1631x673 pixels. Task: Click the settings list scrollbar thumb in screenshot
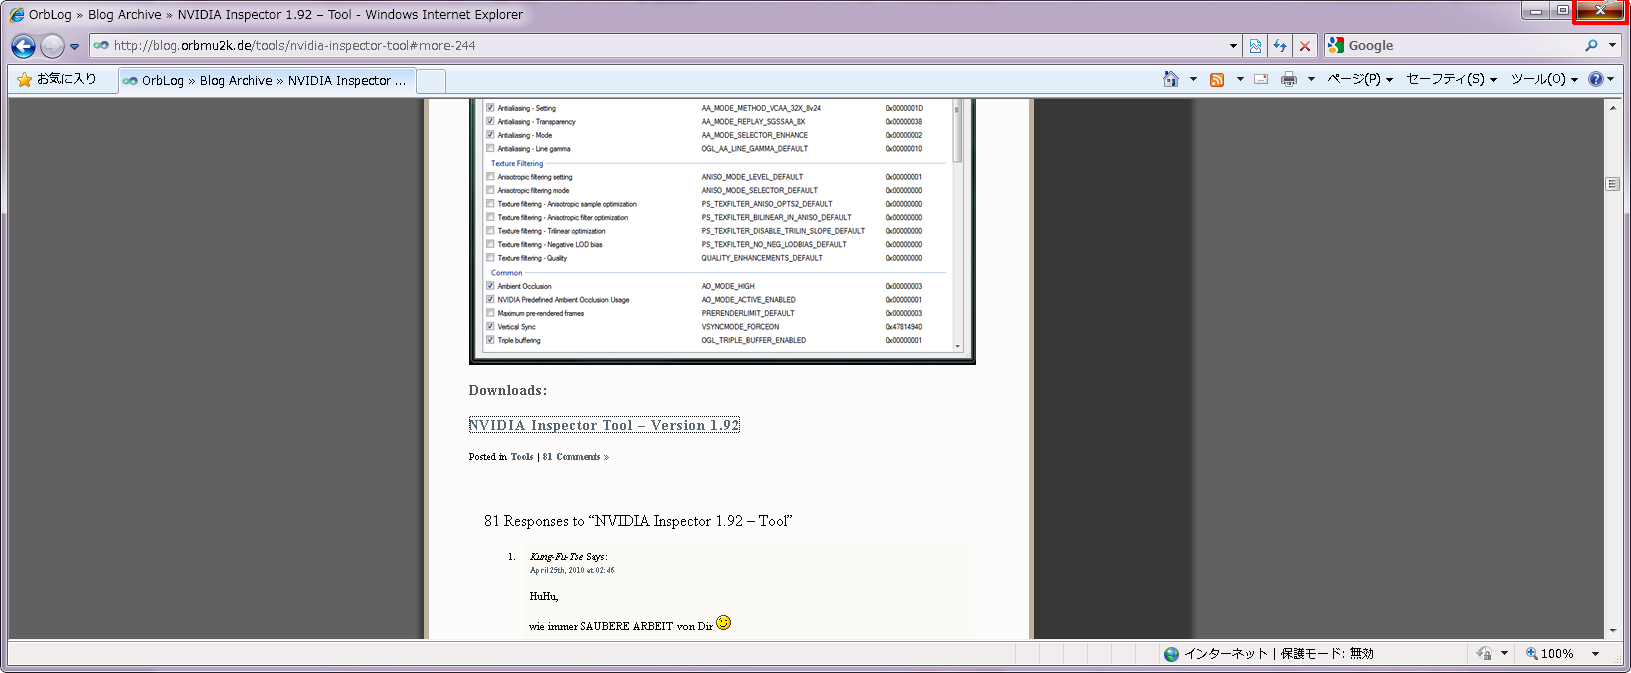[957, 131]
